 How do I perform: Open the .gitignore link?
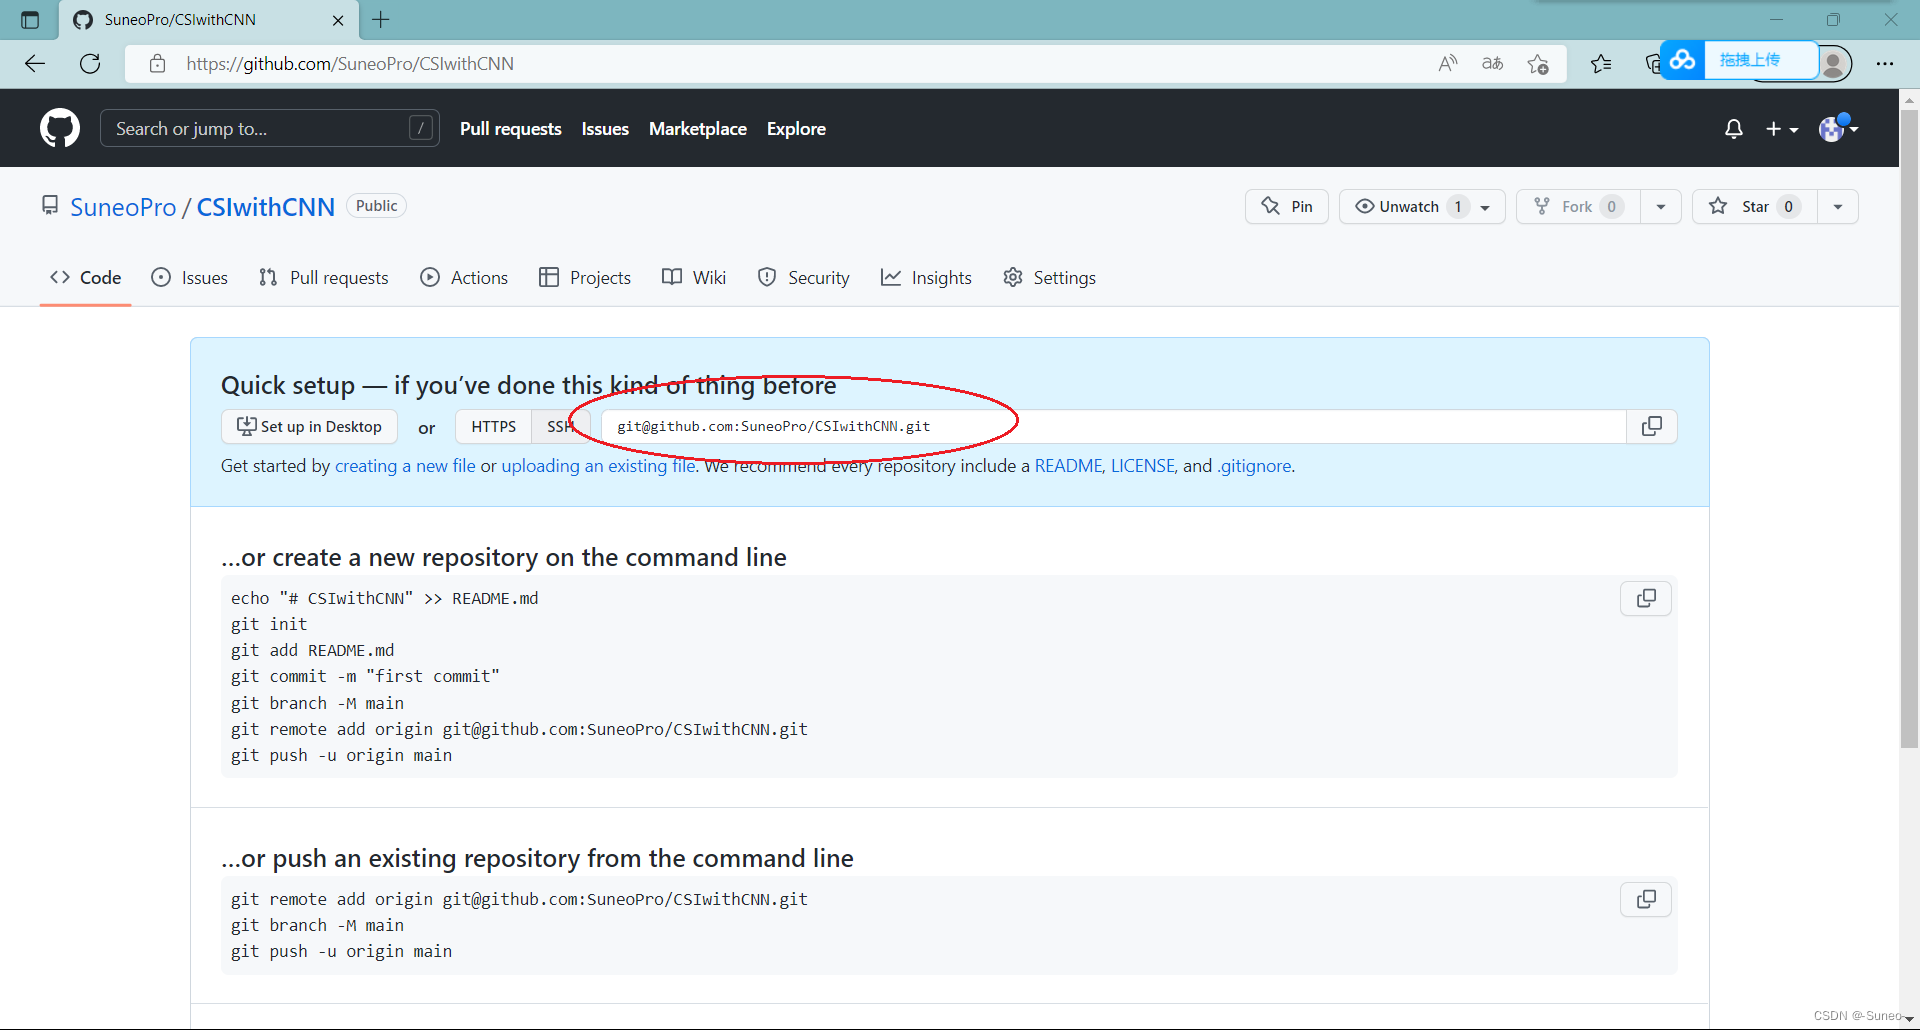[1254, 466]
